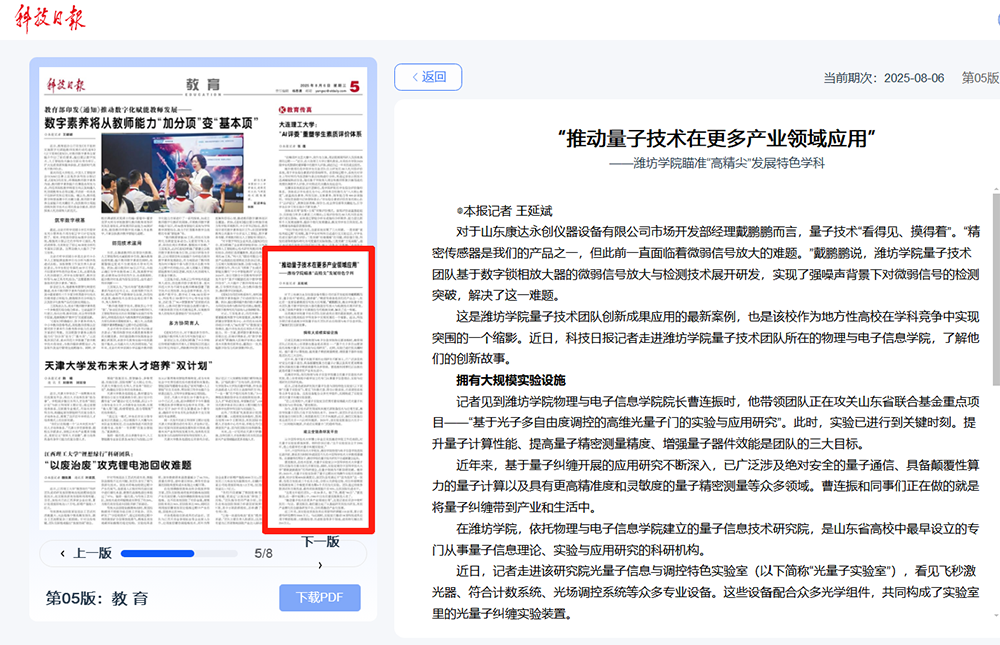Download the page with 下载PDF button

click(320, 598)
